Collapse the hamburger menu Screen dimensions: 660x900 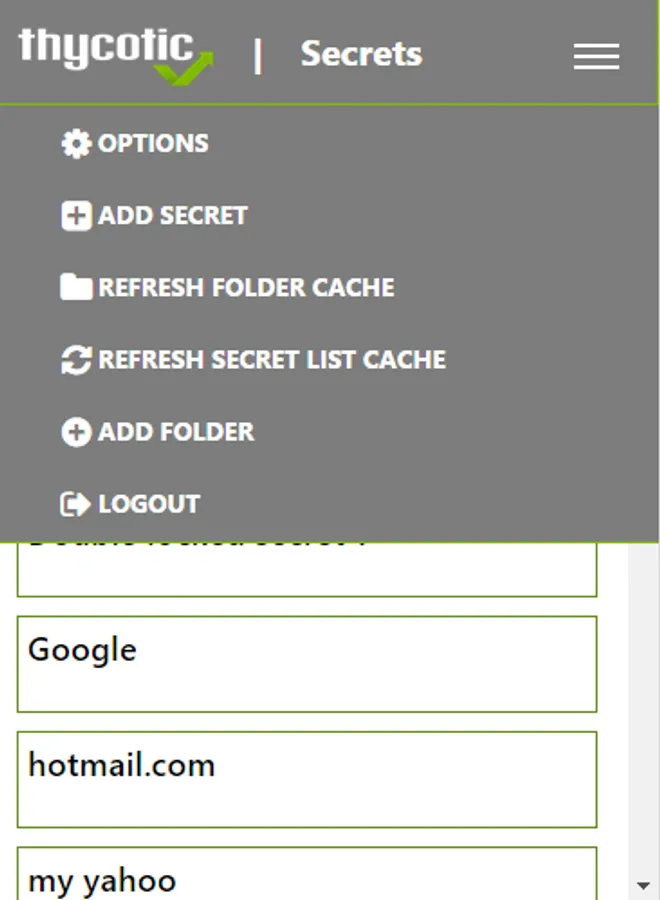(x=596, y=56)
